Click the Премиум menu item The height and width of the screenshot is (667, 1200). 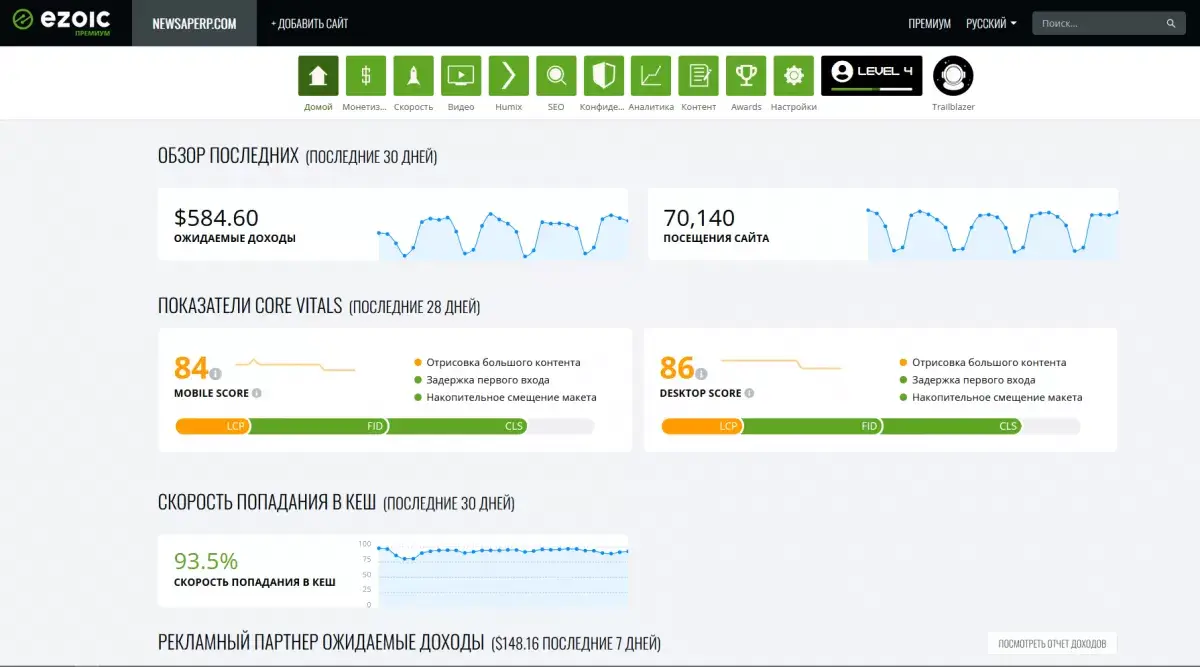pyautogui.click(x=929, y=23)
